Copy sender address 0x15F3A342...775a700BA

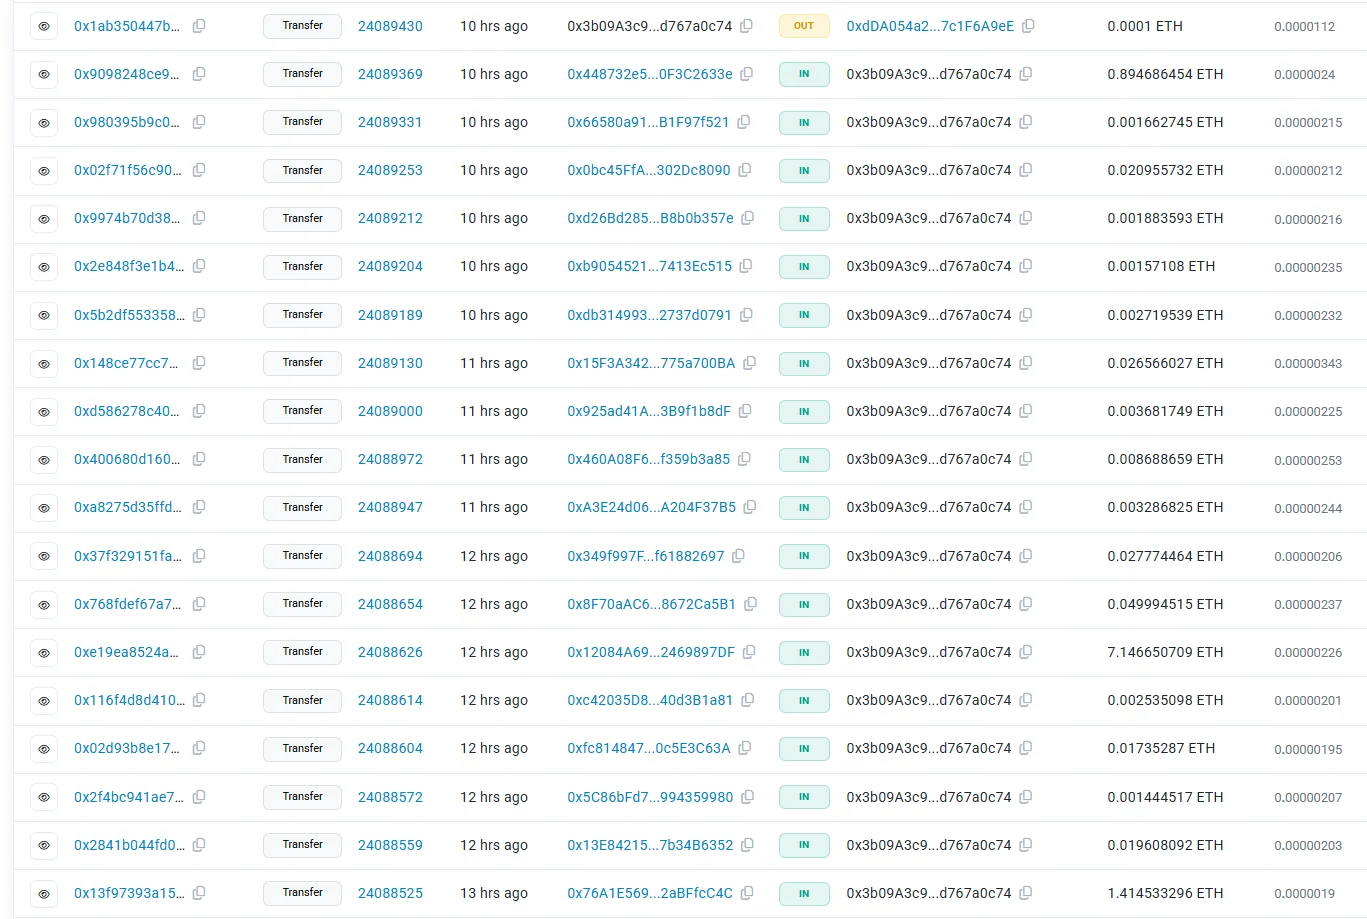749,363
